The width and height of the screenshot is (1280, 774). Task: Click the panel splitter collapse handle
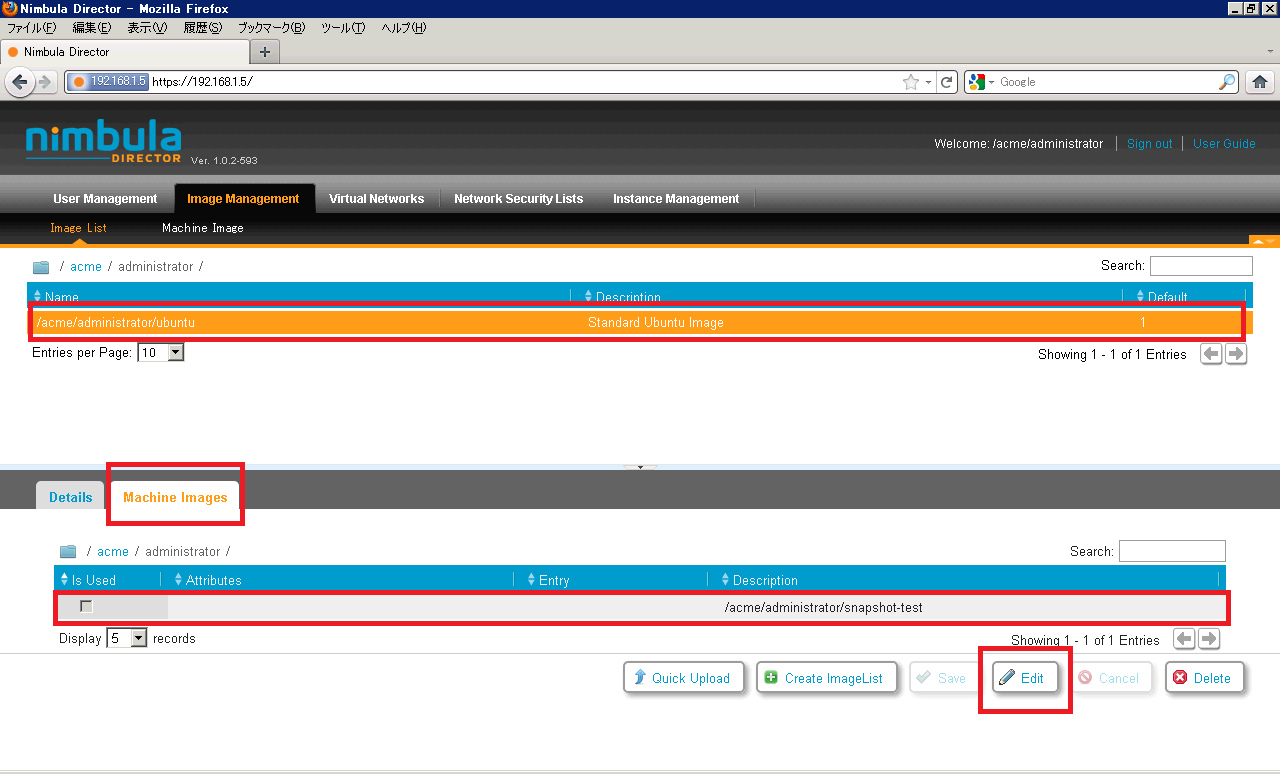point(640,467)
